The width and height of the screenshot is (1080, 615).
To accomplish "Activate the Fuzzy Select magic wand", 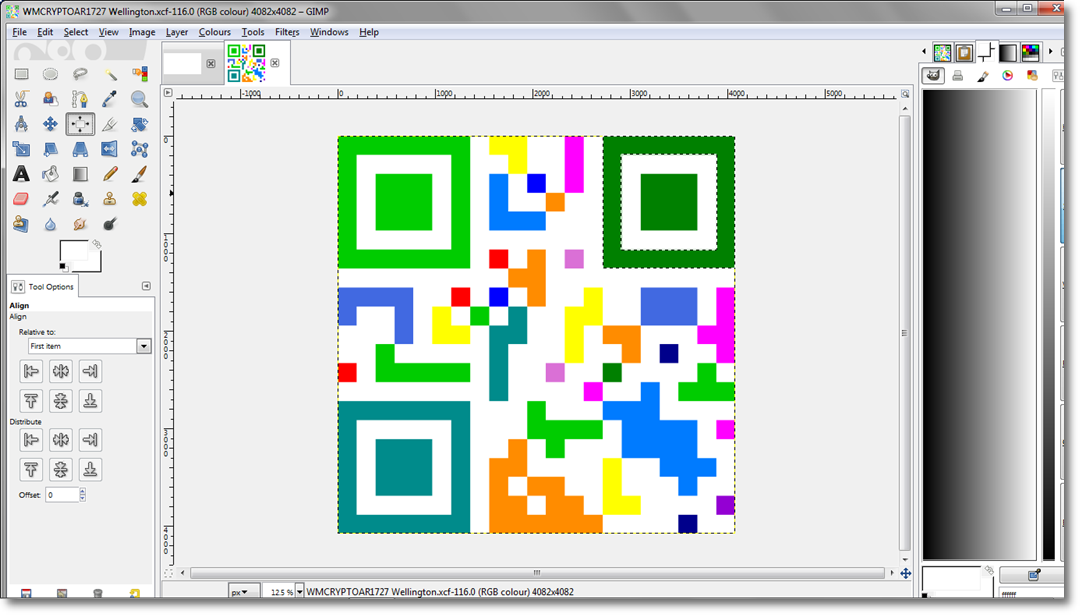I will [110, 74].
